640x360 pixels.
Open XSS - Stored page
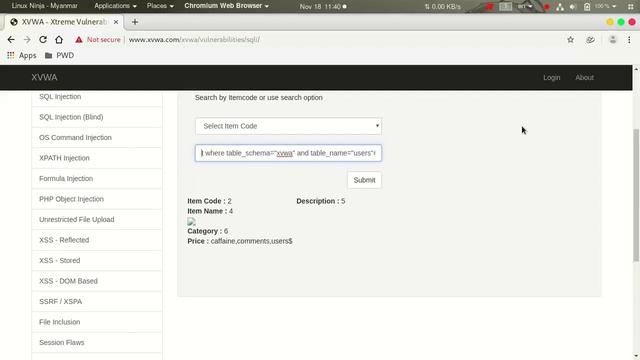[97, 260]
